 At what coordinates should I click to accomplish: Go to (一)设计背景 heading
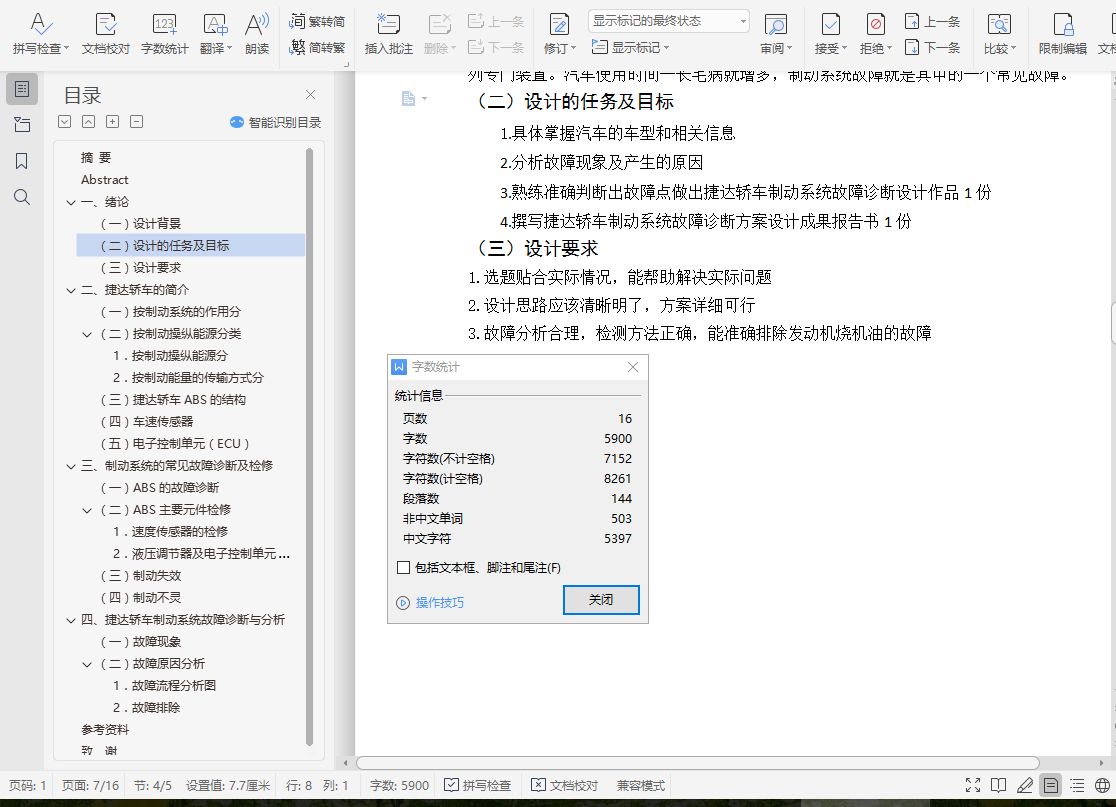(141, 224)
